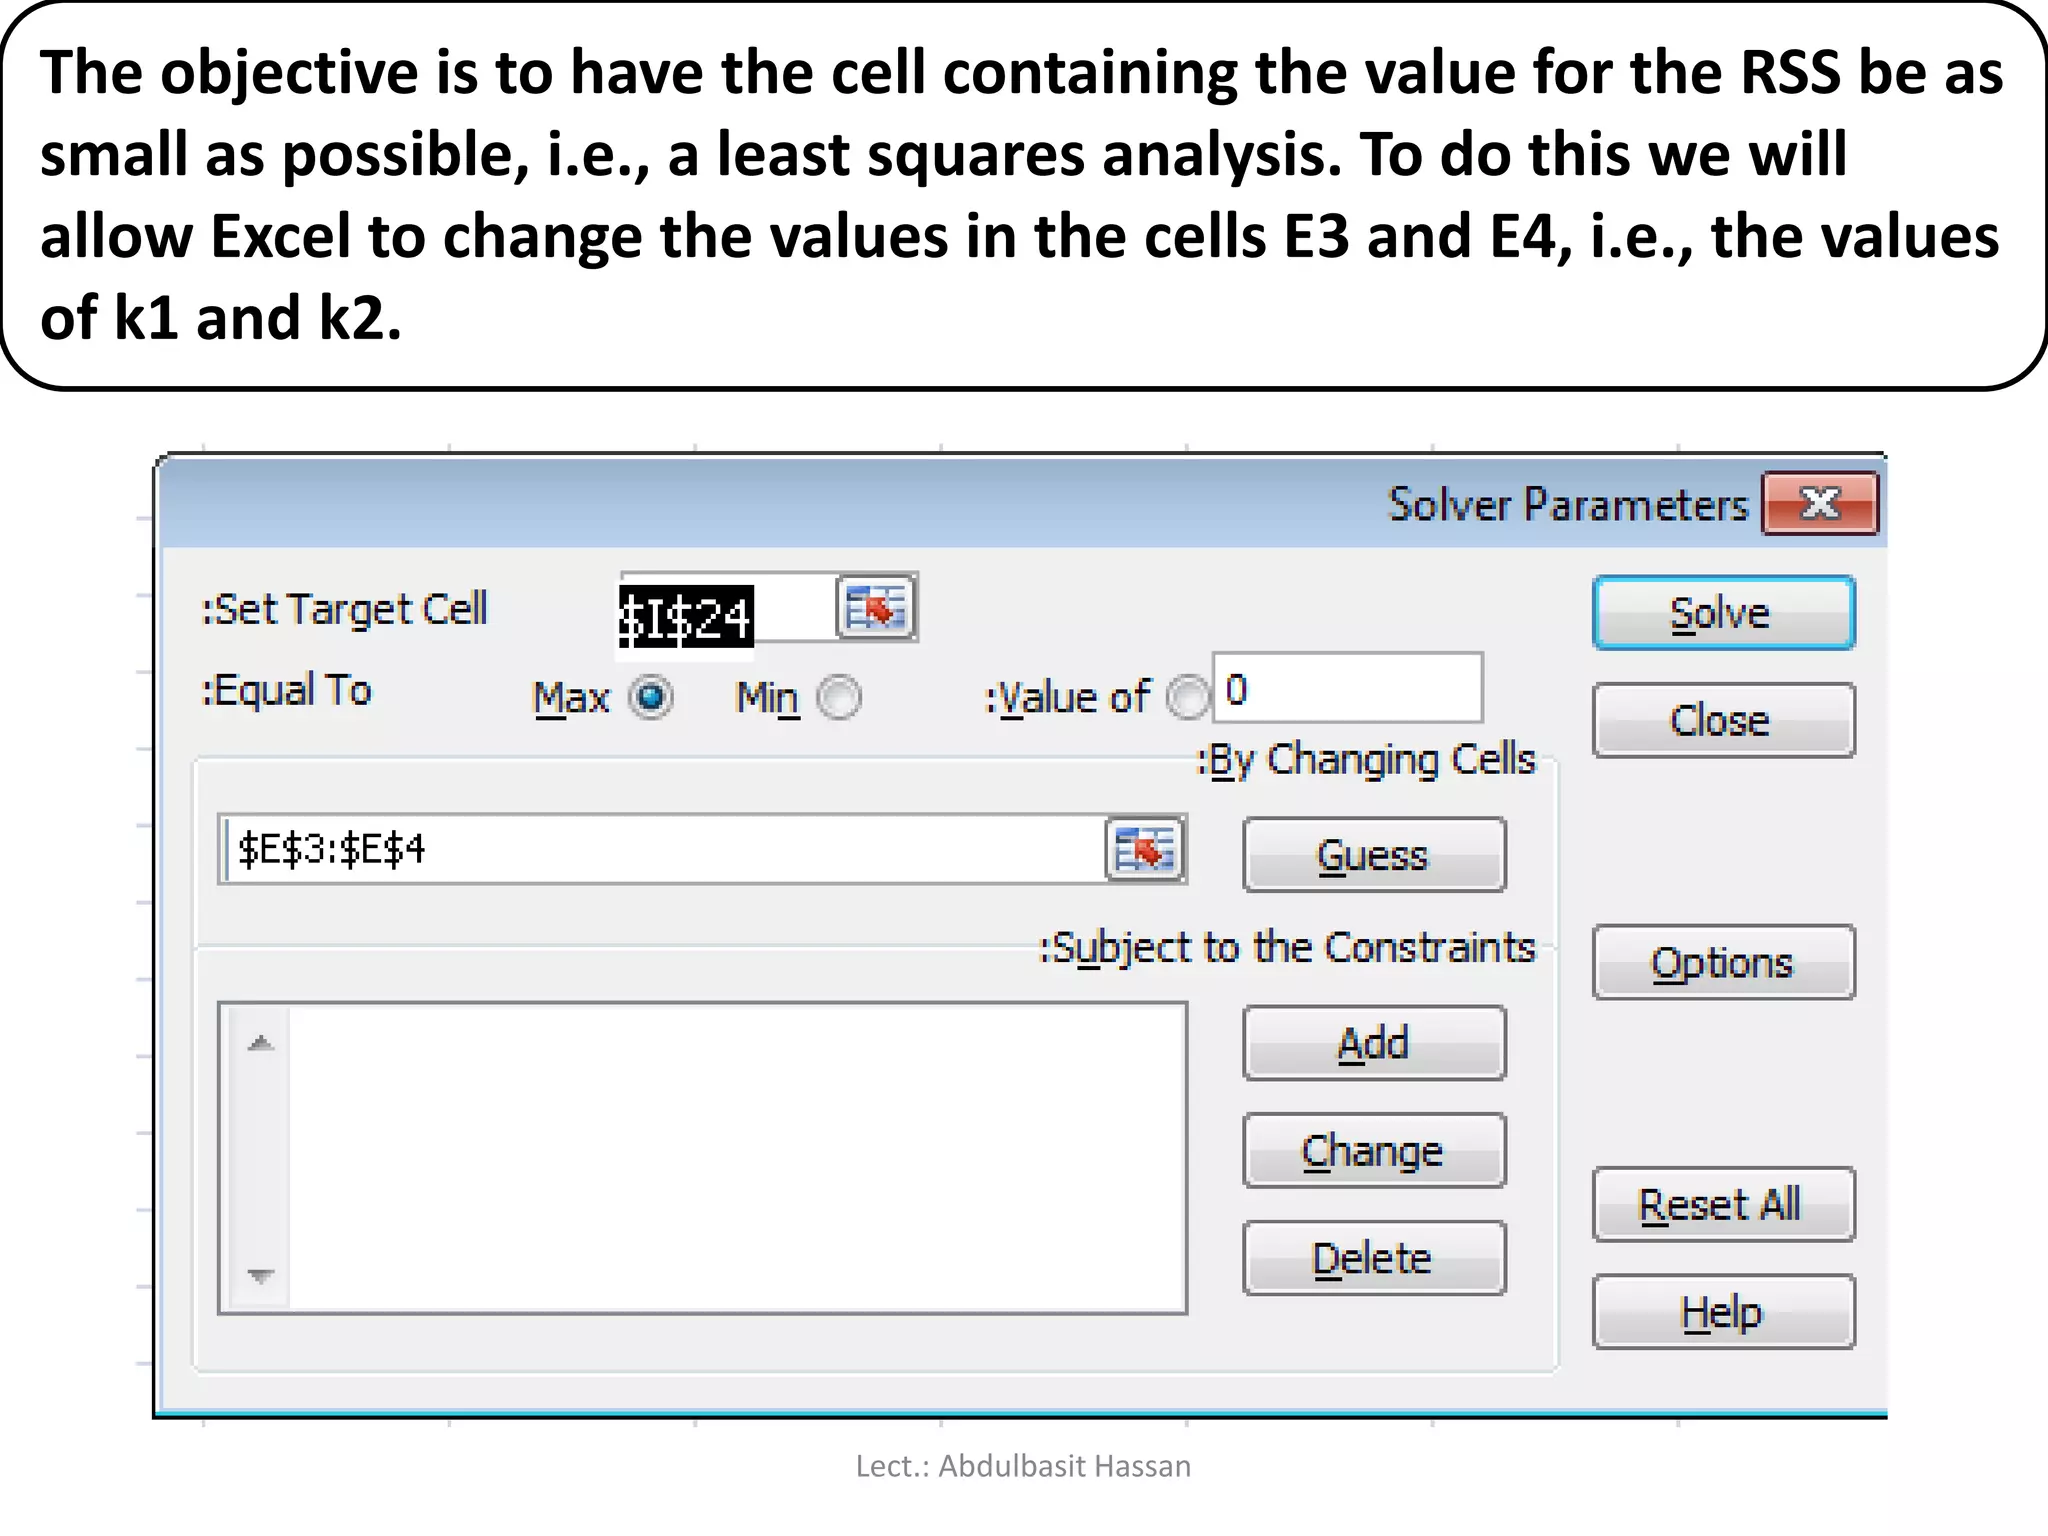Image resolution: width=2048 pixels, height=1536 pixels.
Task: Click the Set Target Cell label
Action: pyautogui.click(x=345, y=609)
